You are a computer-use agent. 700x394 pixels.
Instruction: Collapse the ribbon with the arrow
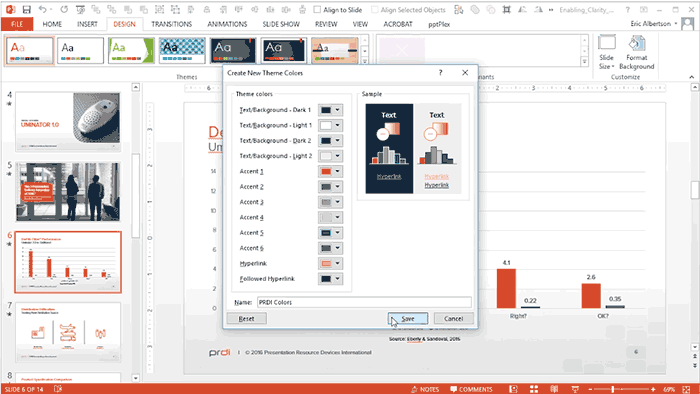click(x=692, y=77)
